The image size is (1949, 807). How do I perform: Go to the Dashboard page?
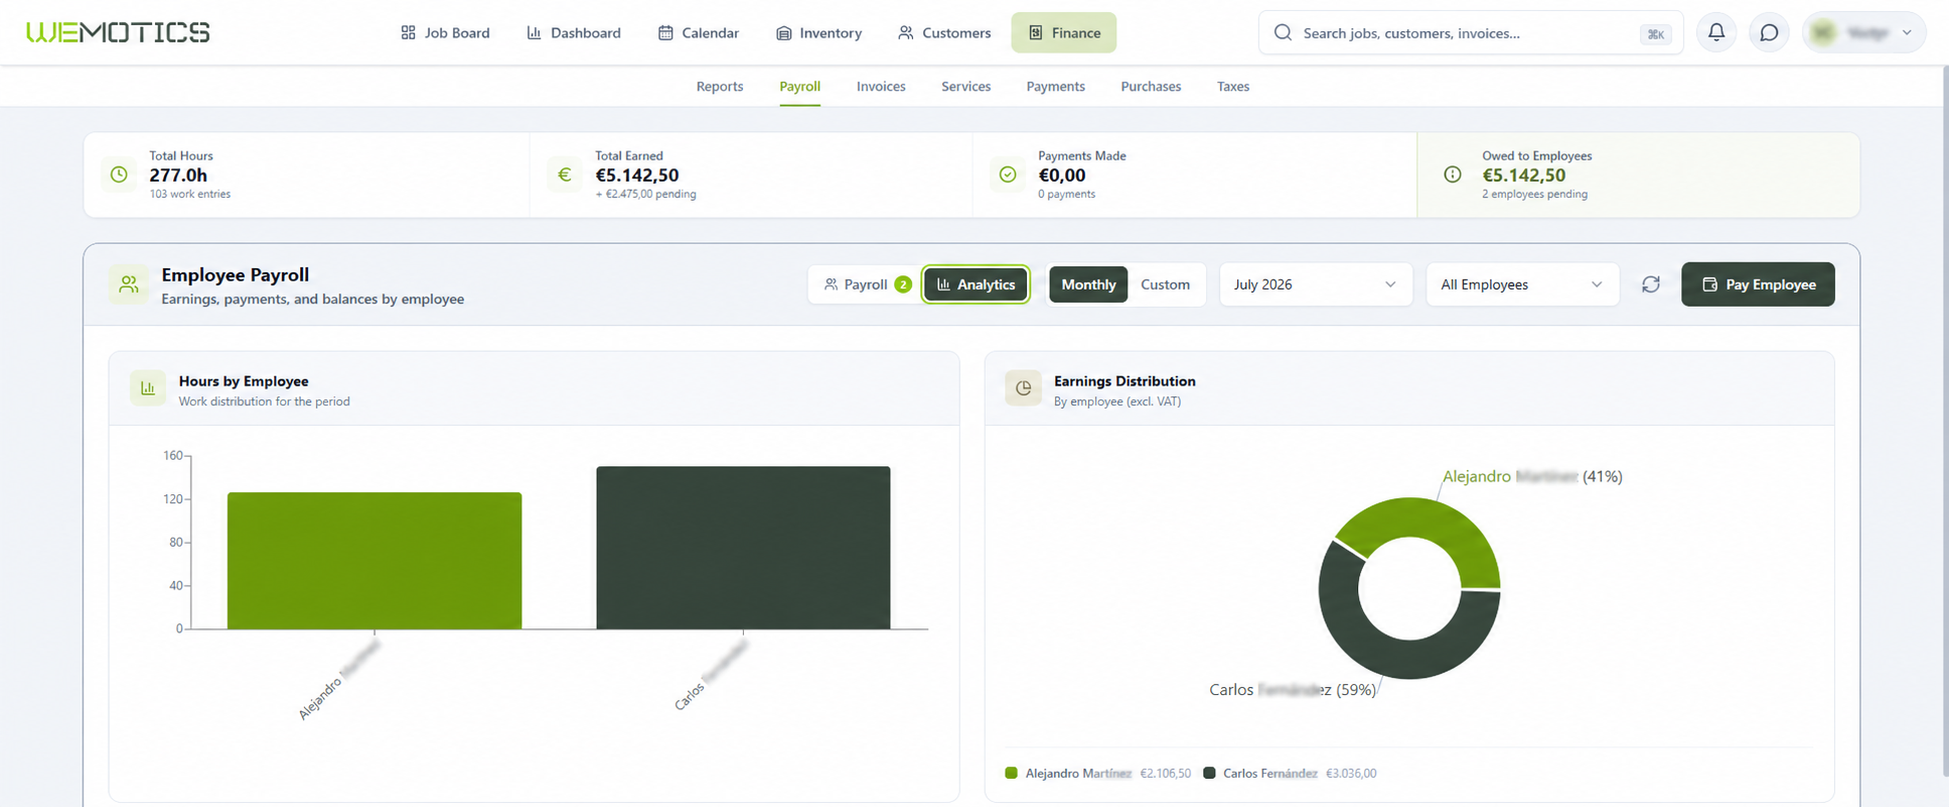point(574,32)
